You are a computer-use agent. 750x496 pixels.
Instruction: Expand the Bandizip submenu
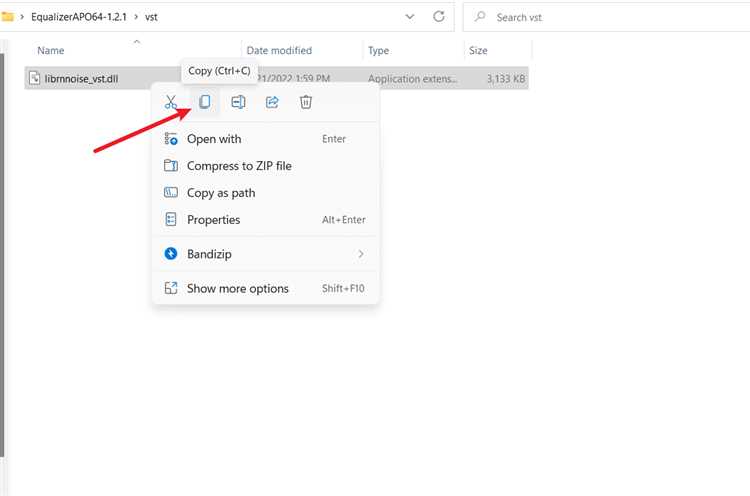265,254
